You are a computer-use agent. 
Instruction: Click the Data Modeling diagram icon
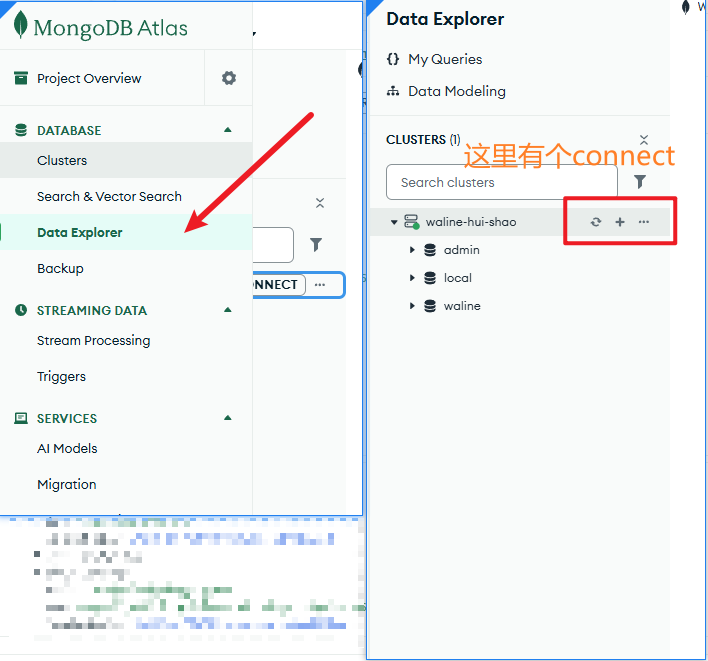coord(393,91)
